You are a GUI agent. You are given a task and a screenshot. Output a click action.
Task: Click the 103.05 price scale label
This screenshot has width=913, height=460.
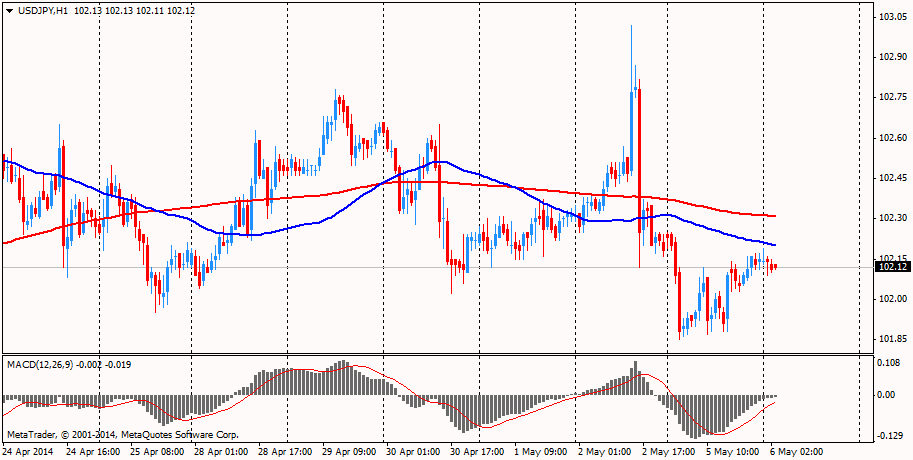coord(892,18)
